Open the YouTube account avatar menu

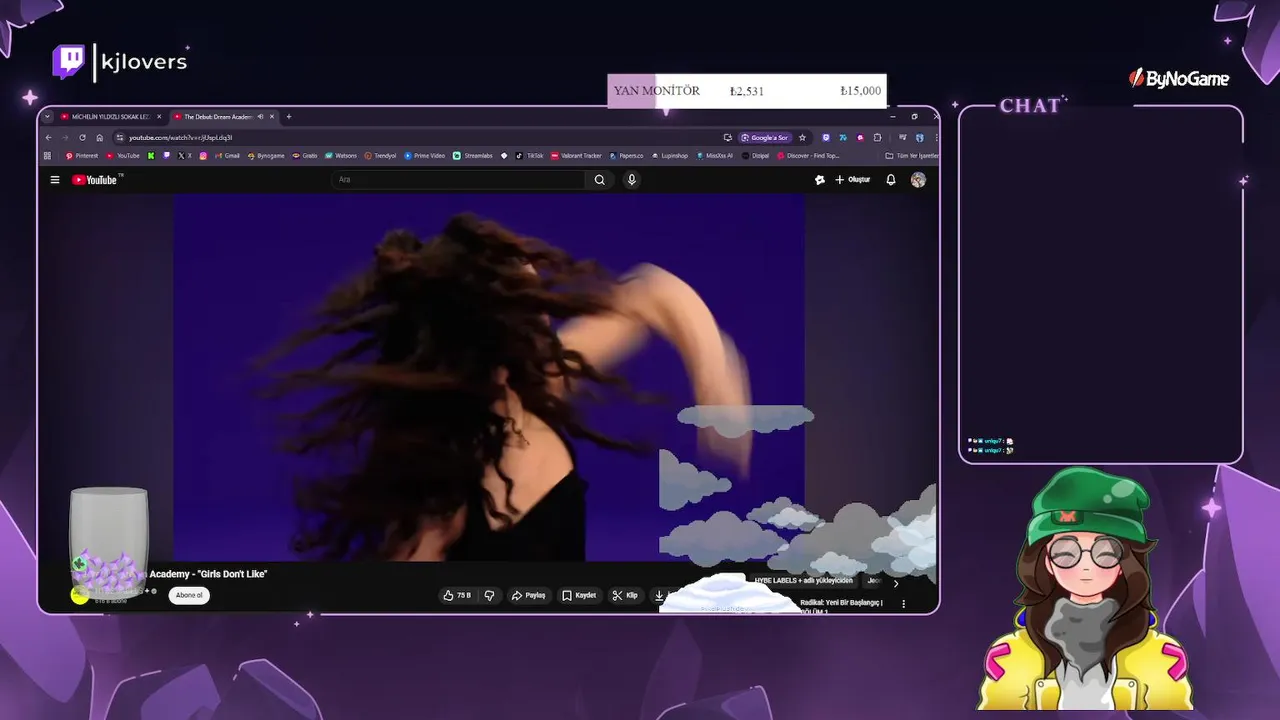tap(918, 180)
